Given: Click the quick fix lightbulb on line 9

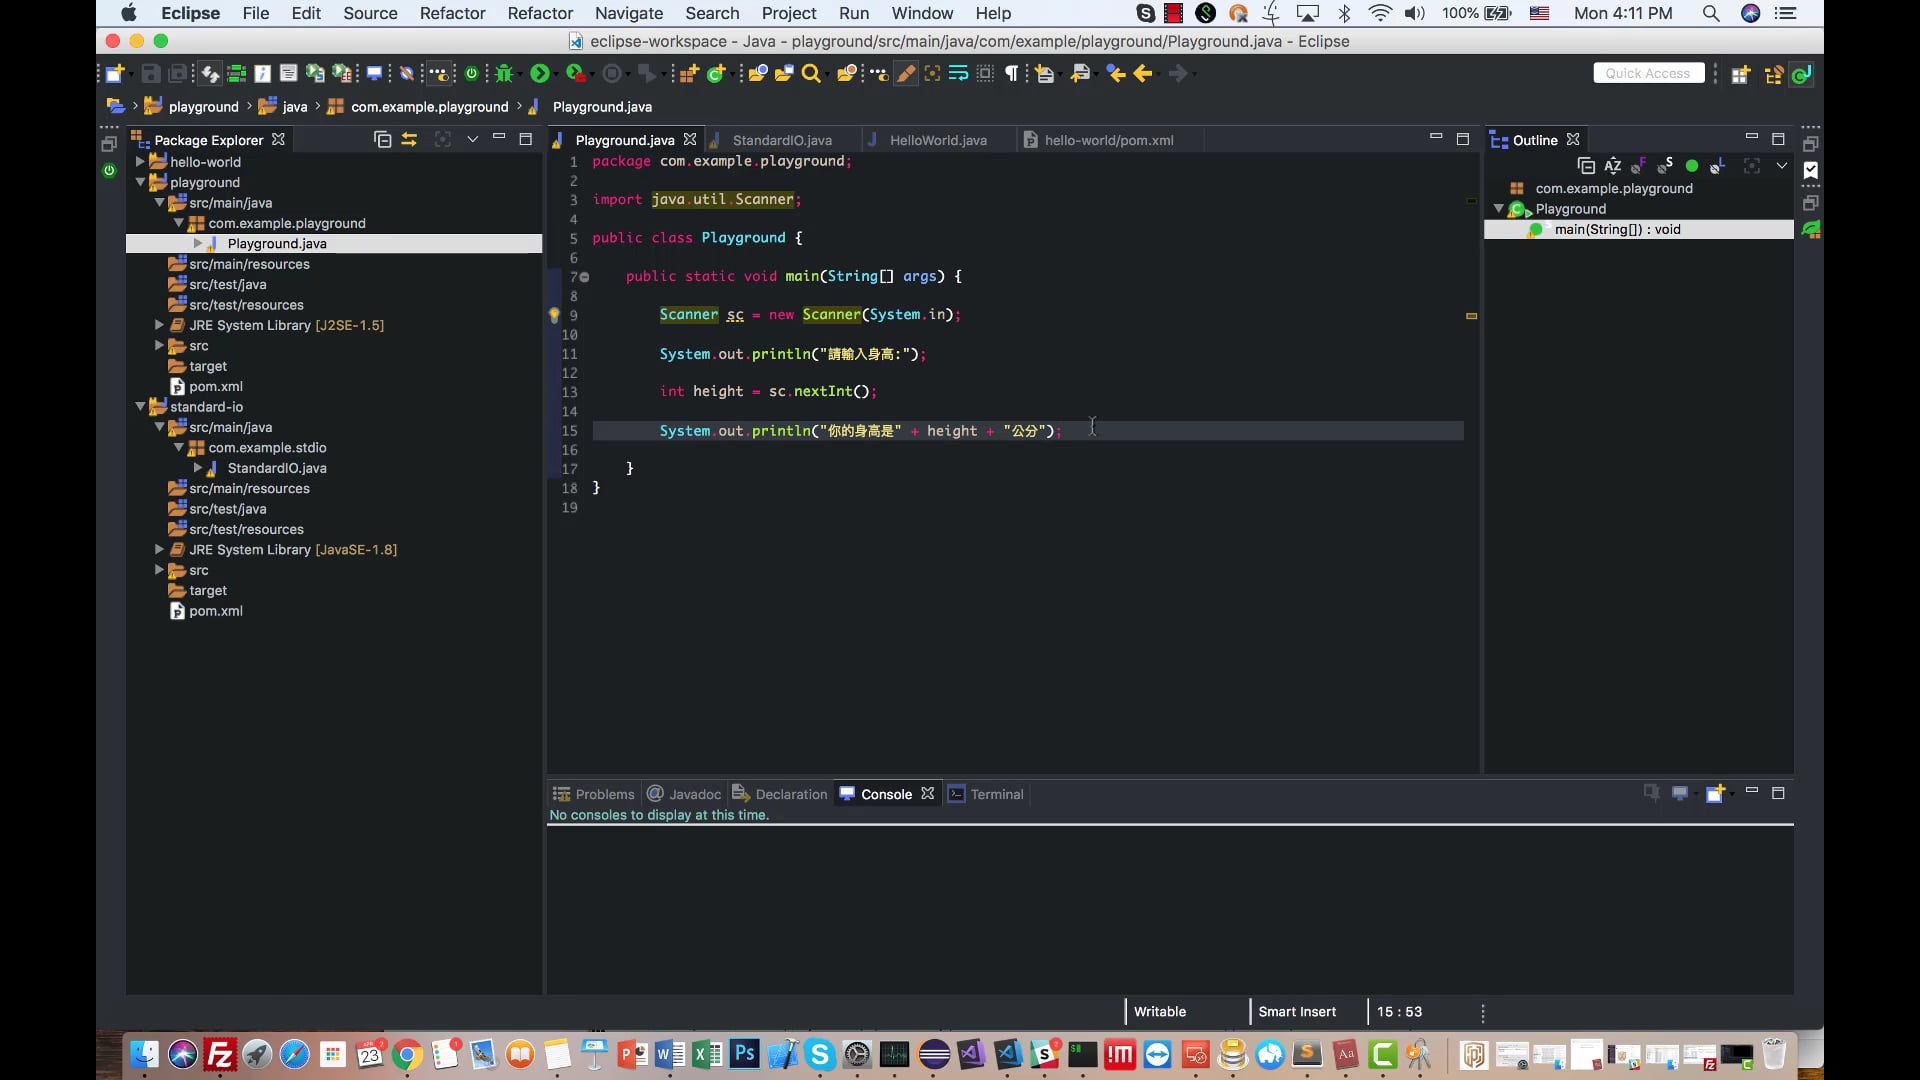Looking at the screenshot, I should pyautogui.click(x=554, y=315).
